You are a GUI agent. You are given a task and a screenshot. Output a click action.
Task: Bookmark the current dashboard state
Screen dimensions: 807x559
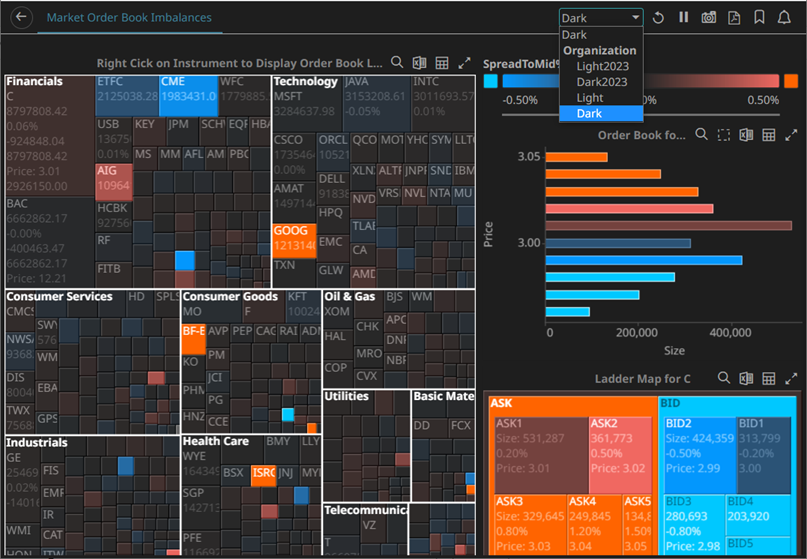click(759, 18)
